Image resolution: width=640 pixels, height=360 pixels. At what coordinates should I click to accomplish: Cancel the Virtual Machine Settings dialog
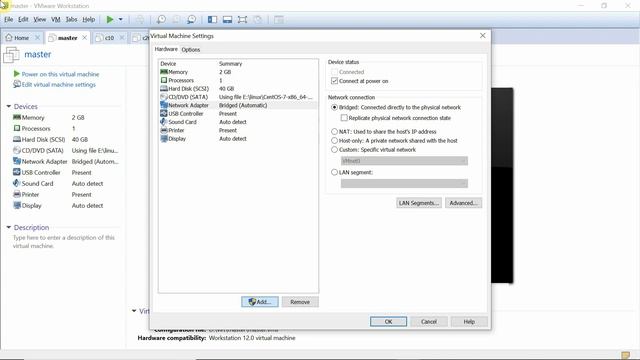pos(429,322)
